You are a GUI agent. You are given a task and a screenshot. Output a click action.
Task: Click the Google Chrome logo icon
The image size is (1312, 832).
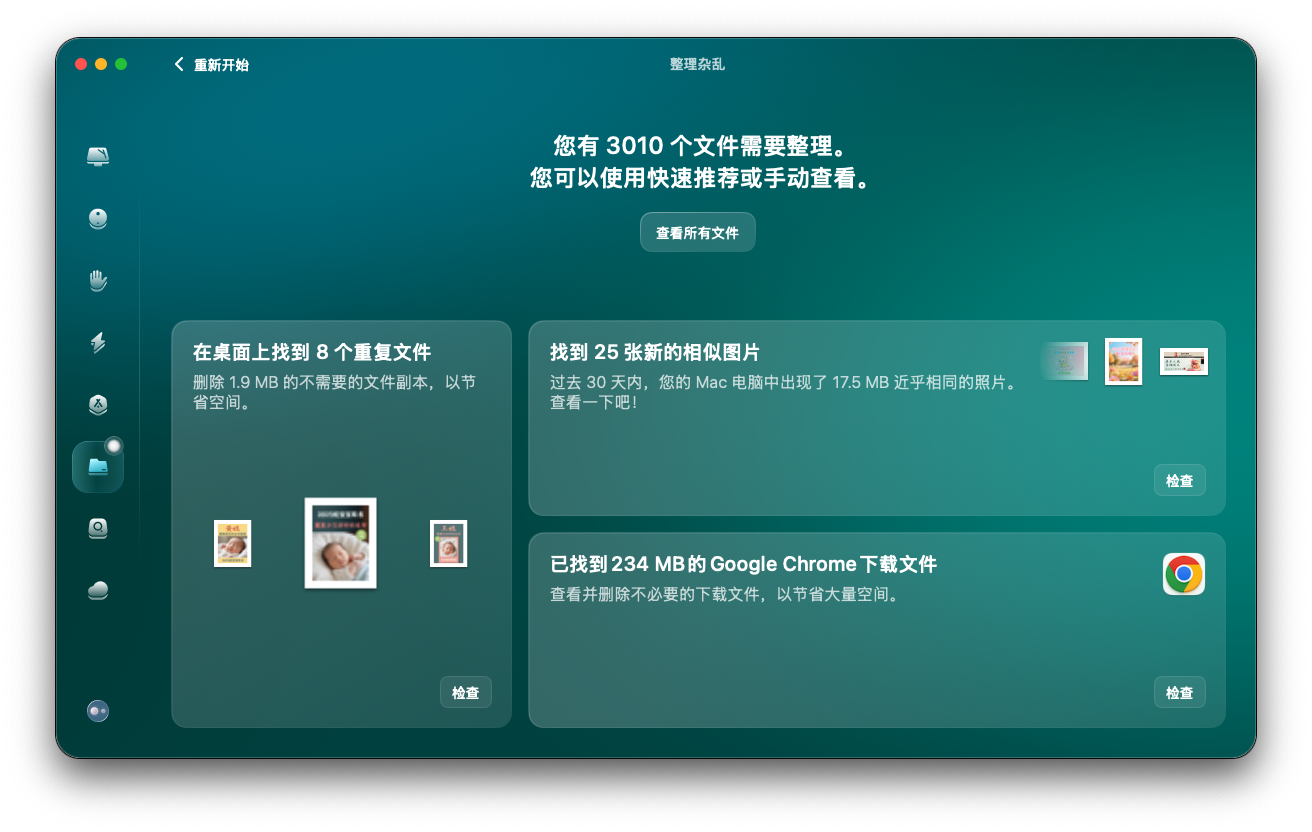coord(1183,574)
